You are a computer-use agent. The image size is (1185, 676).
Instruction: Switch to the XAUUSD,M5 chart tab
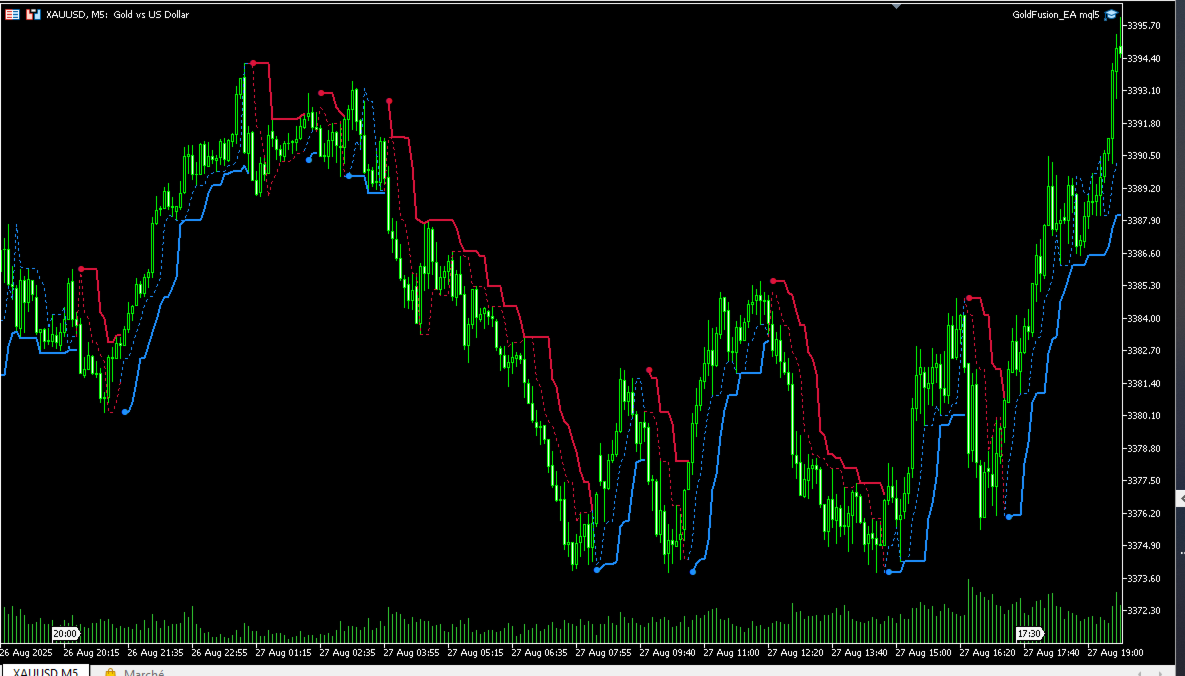(x=45, y=671)
